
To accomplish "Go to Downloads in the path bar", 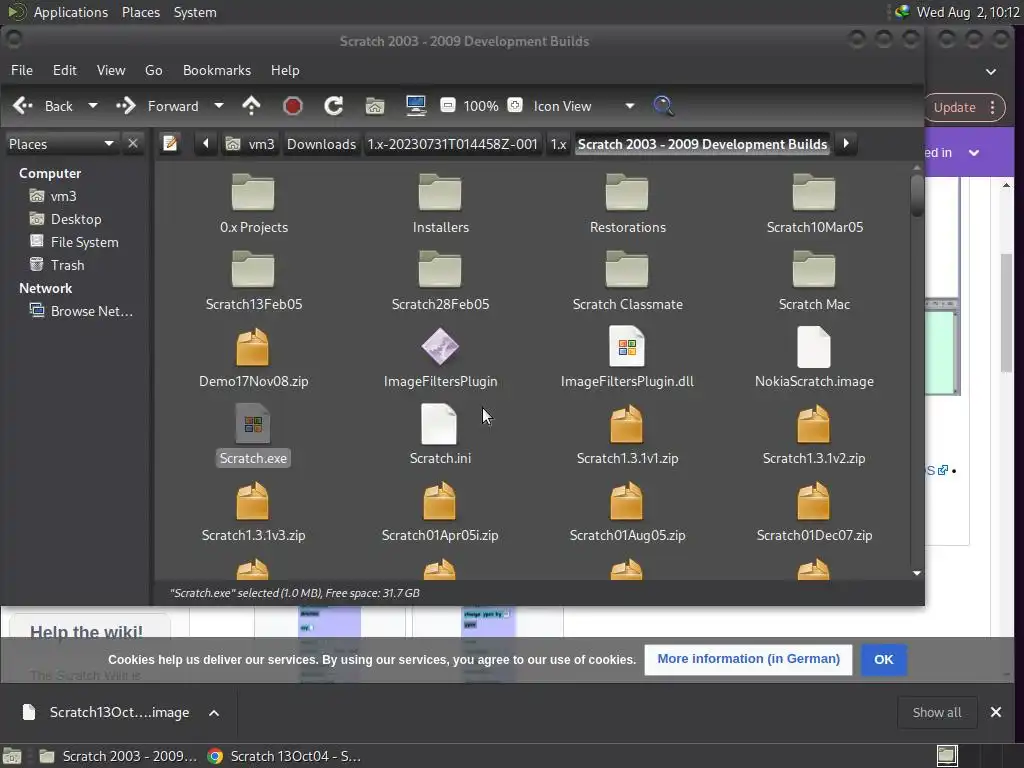I will coord(321,144).
